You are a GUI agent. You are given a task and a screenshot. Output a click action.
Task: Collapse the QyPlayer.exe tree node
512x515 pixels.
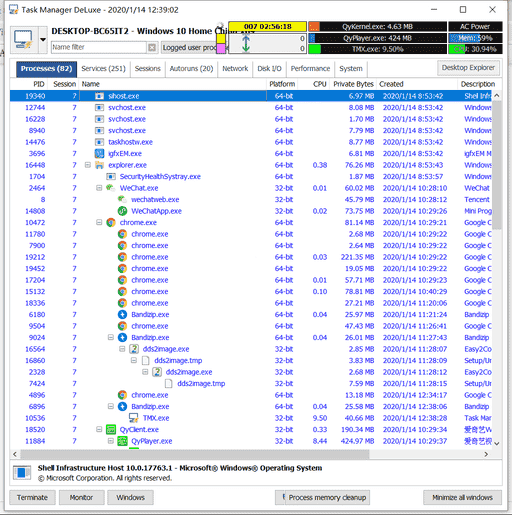111,441
